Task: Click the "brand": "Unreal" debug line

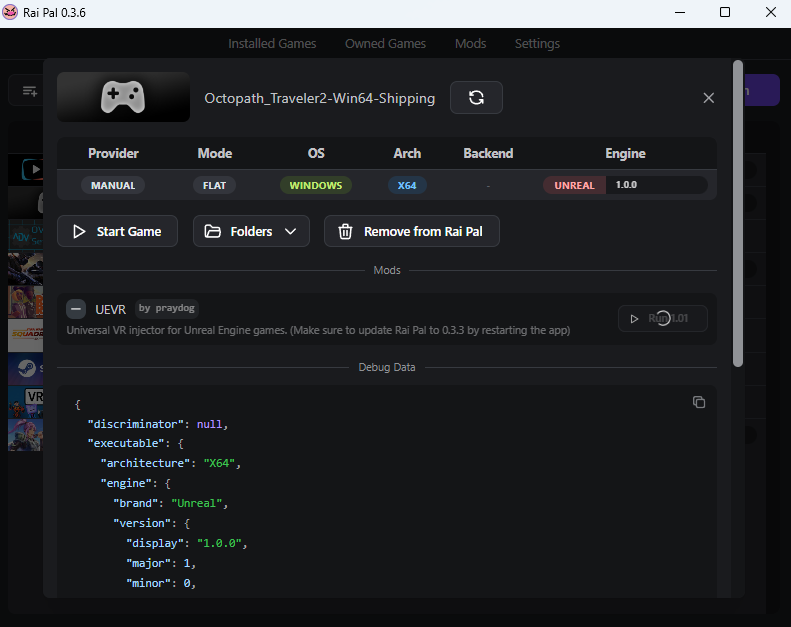Action: 171,503
